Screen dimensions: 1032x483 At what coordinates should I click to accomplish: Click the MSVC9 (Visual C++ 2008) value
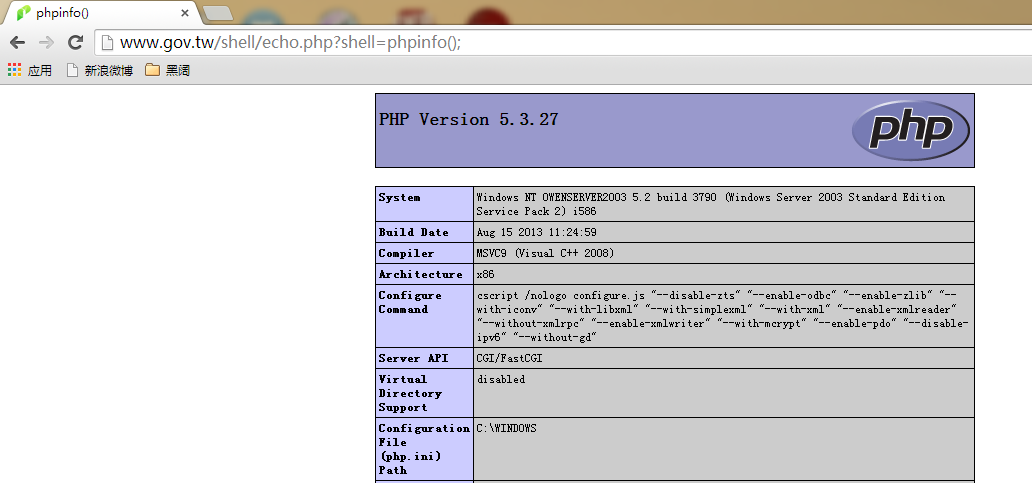[x=545, y=253]
